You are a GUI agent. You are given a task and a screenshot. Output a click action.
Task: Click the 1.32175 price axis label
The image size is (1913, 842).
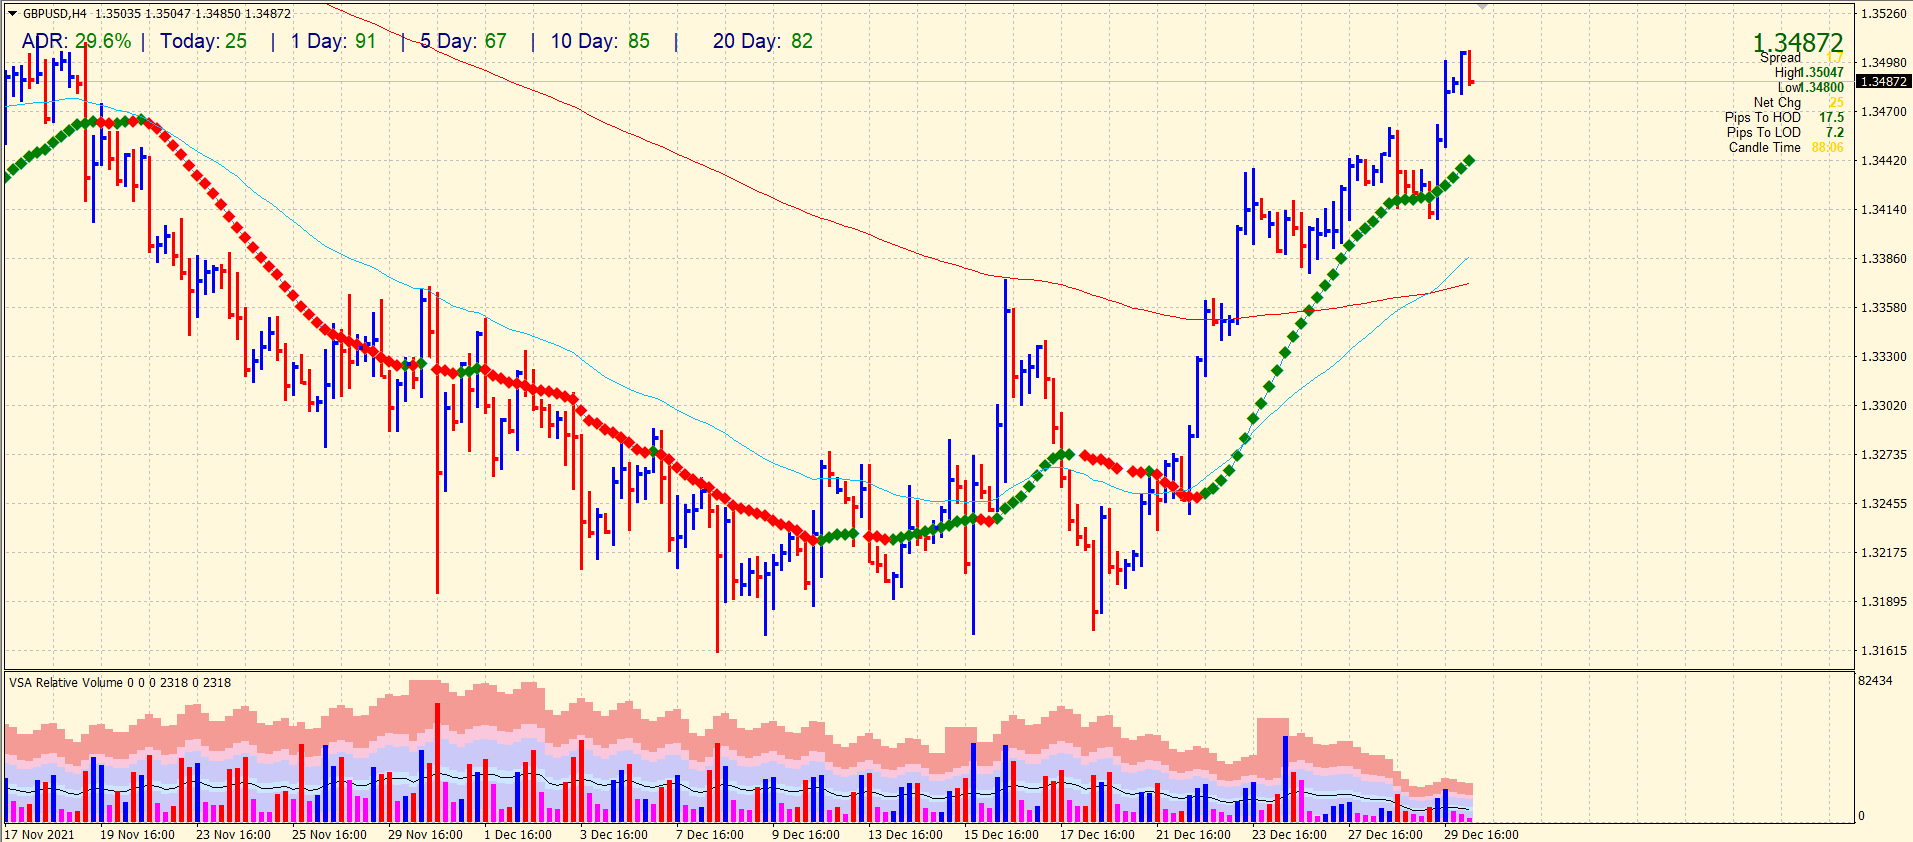point(1884,553)
